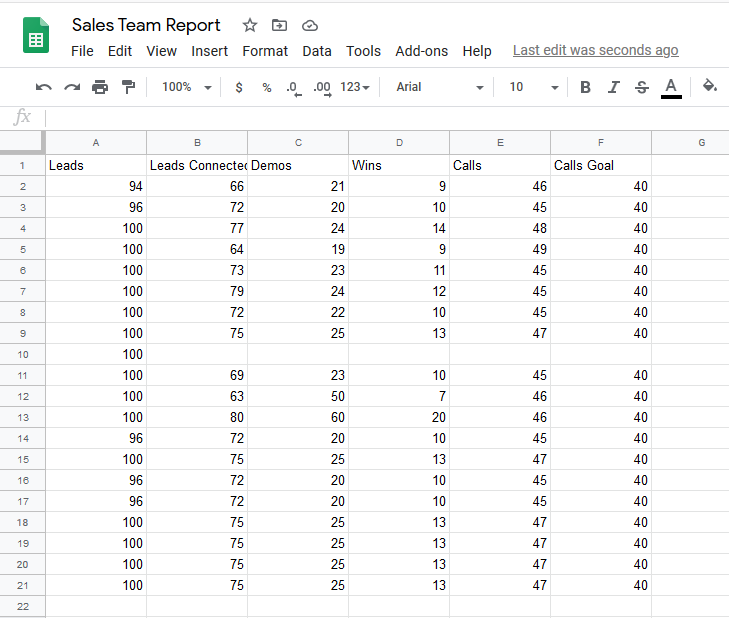729x618 pixels.
Task: Toggle strikethrough formatting
Action: click(x=642, y=87)
